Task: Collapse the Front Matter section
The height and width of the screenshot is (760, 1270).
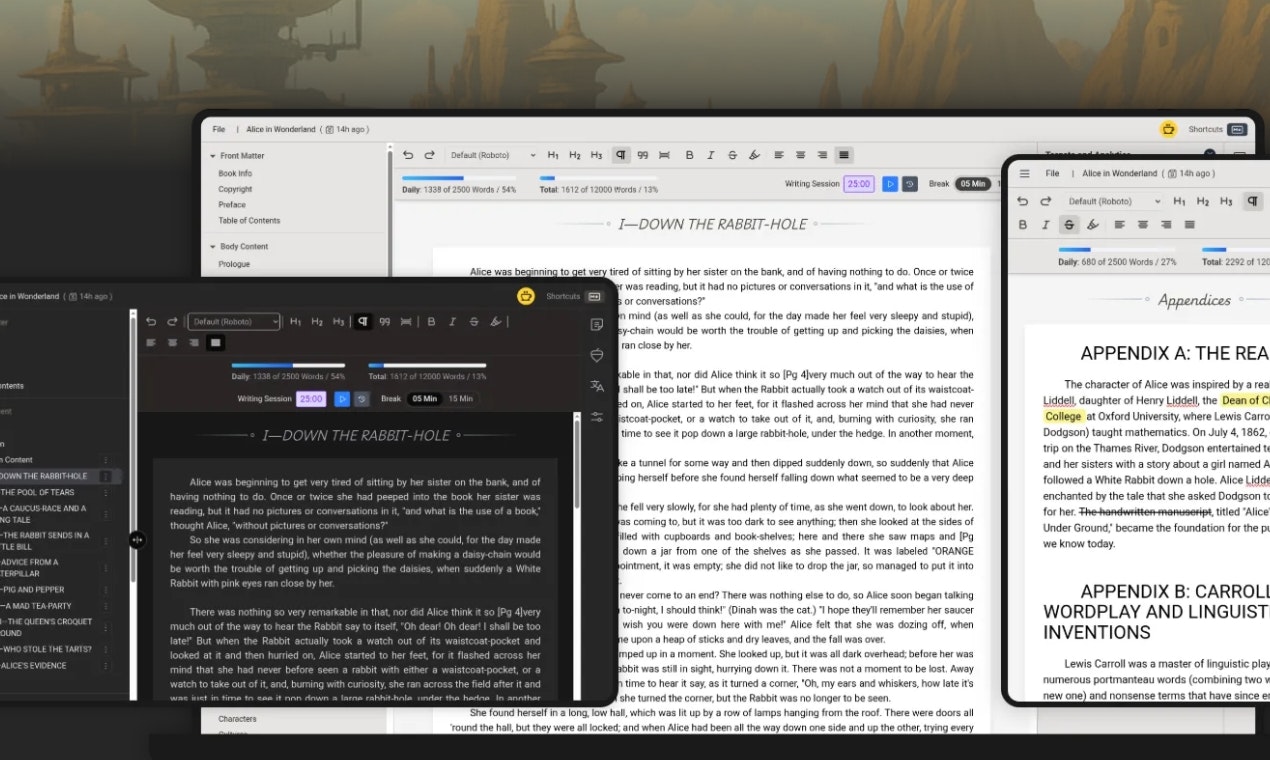Action: pos(213,156)
